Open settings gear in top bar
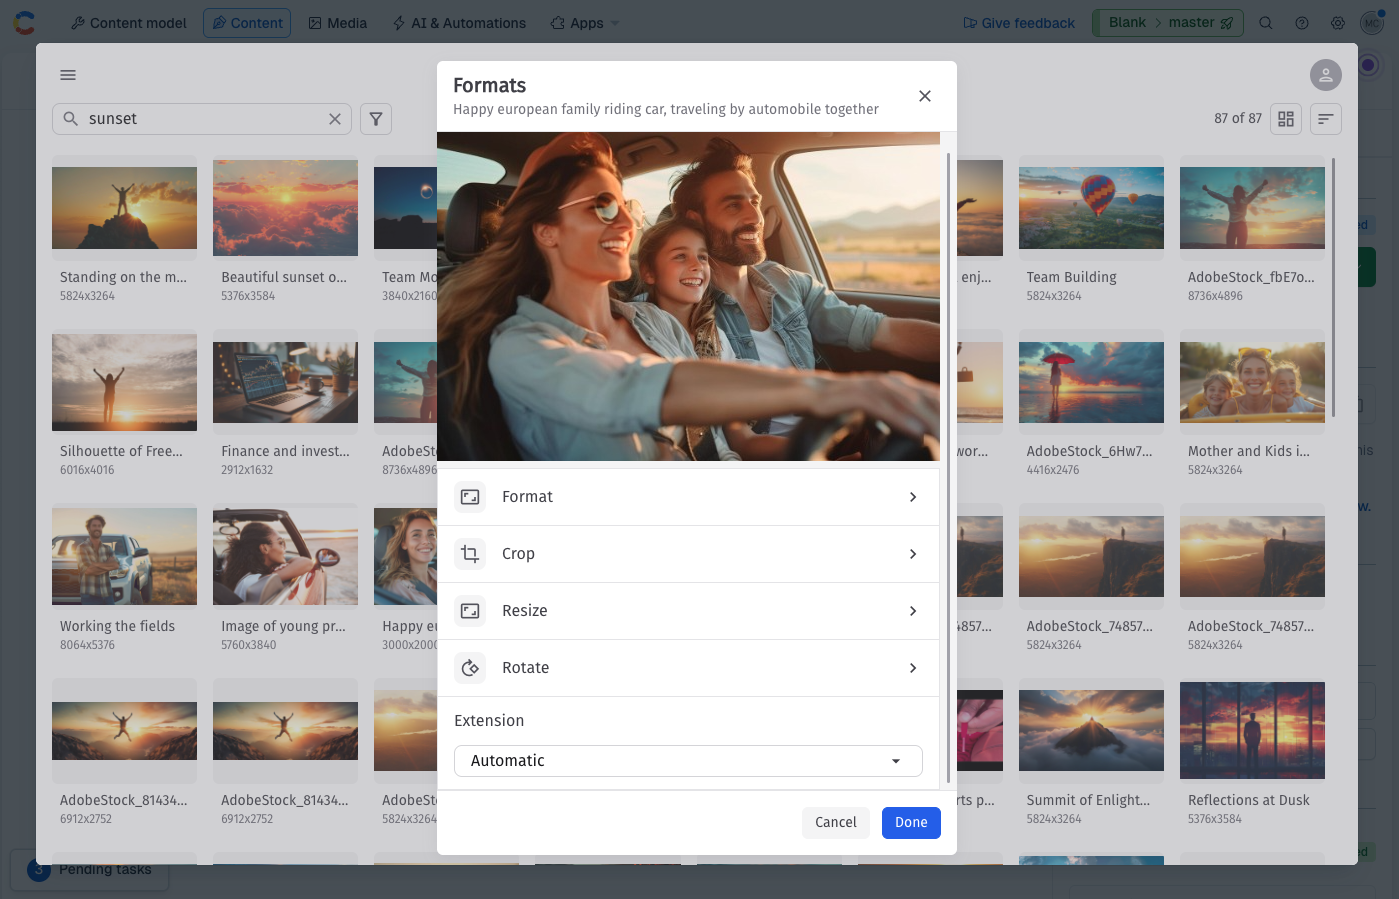Image resolution: width=1399 pixels, height=899 pixels. [1337, 23]
